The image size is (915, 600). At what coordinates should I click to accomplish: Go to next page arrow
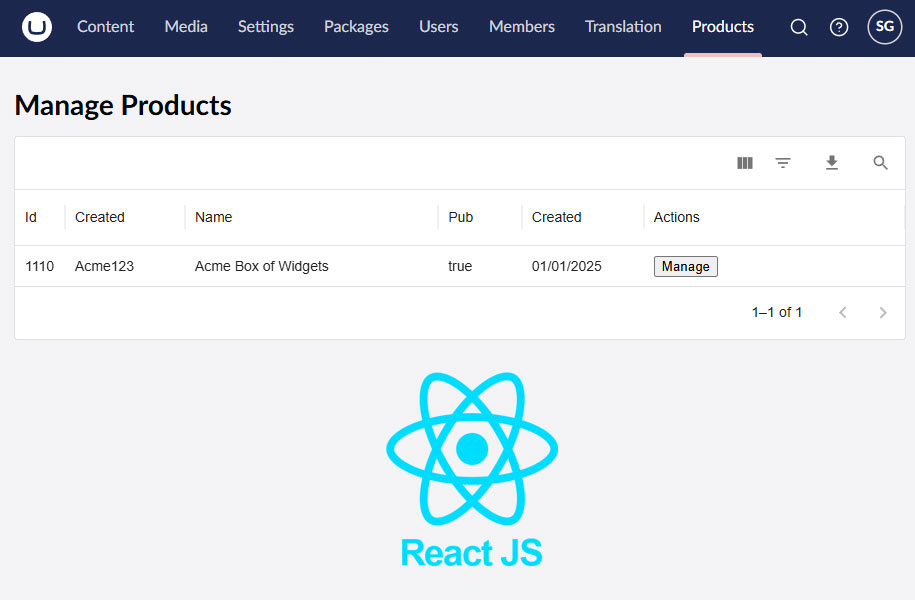(882, 312)
